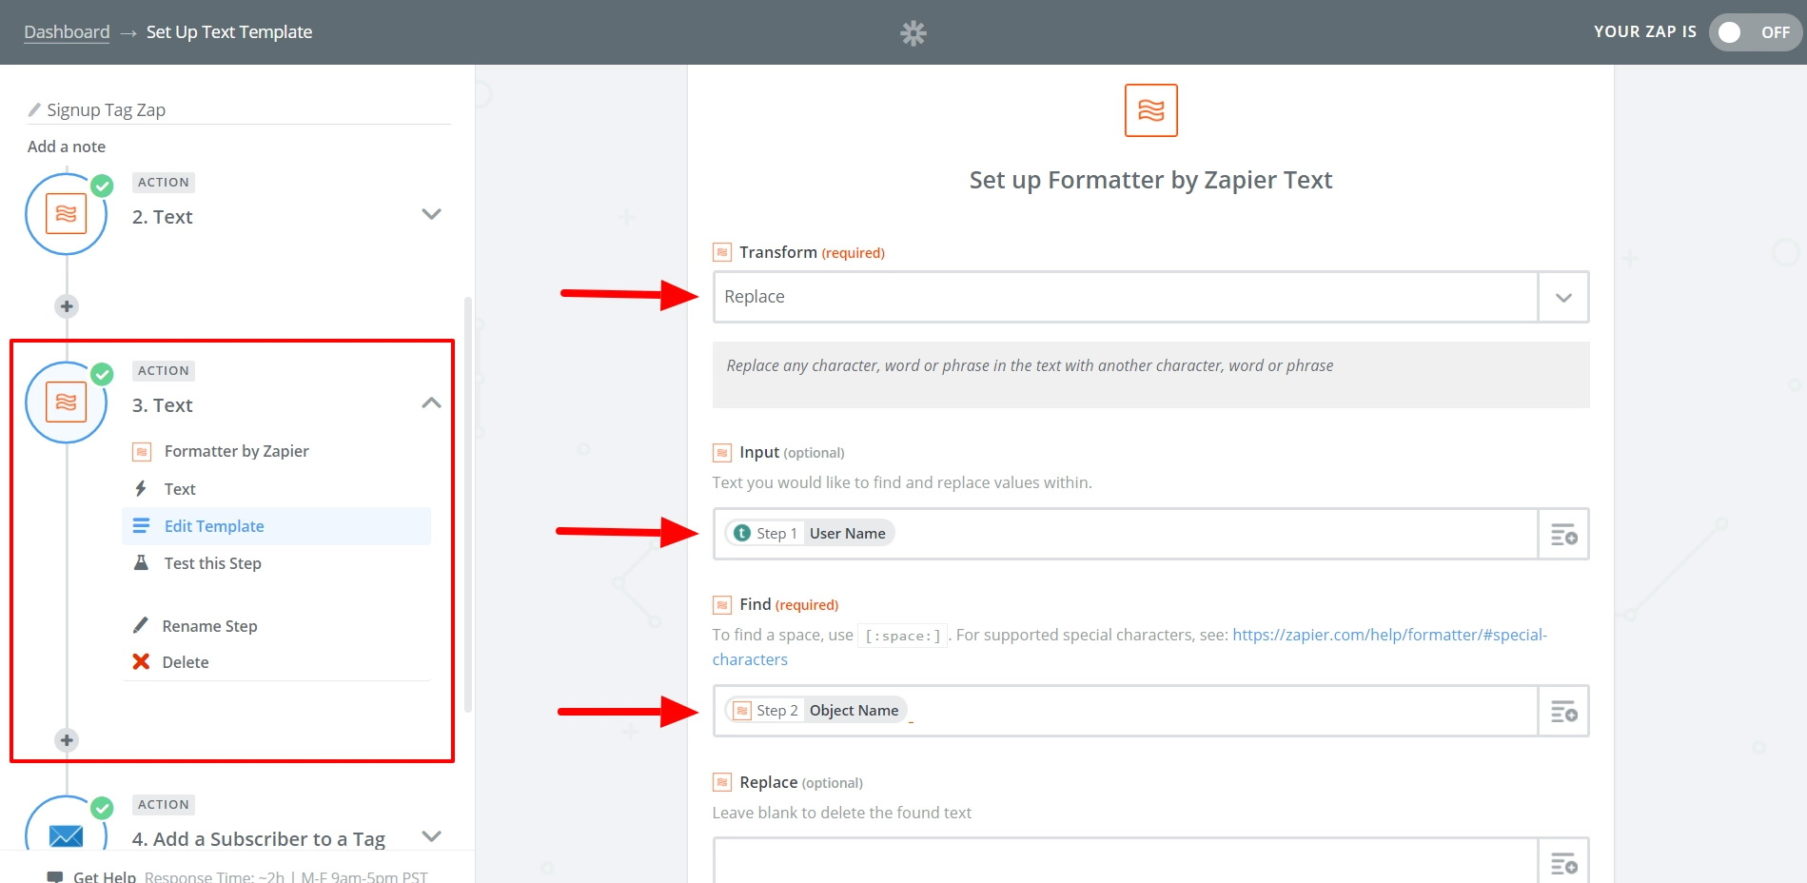Click the red X Delete icon

141,662
